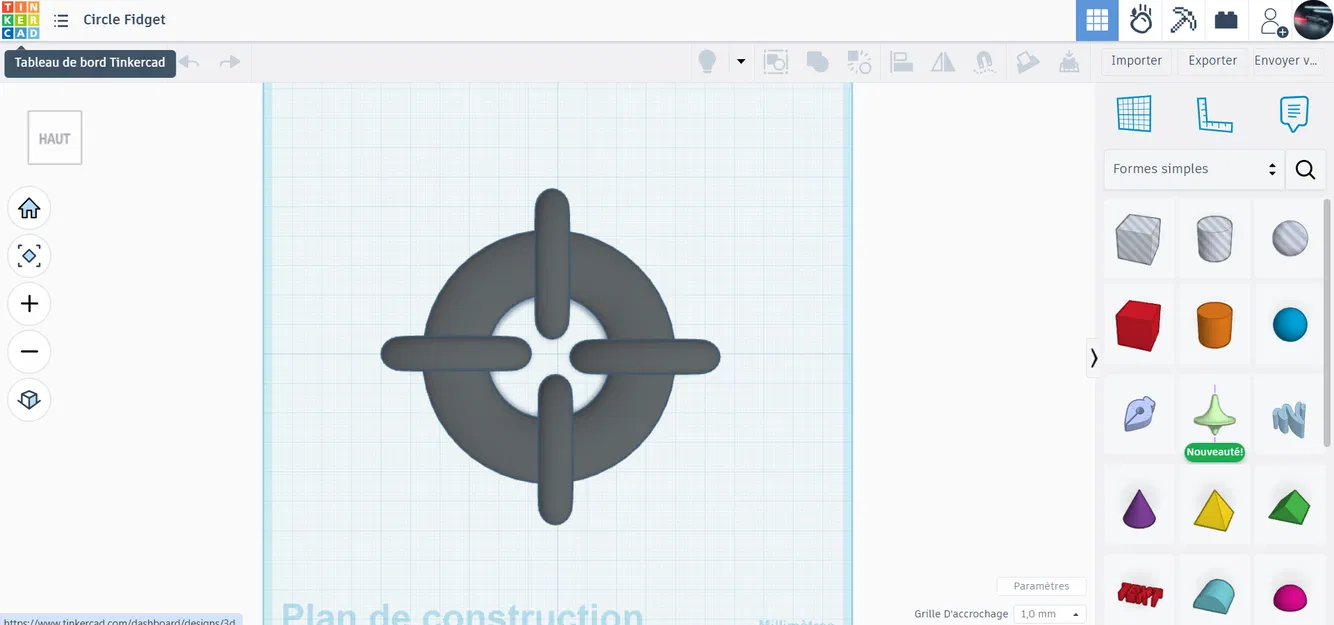The image size is (1334, 625).
Task: Toggle perspective orthographic view cube icon
Action: coord(29,400)
